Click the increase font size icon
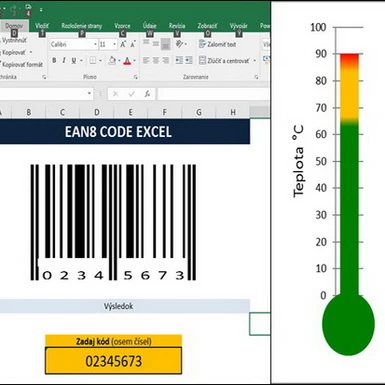Screen dimensions: 385x385 pos(123,44)
